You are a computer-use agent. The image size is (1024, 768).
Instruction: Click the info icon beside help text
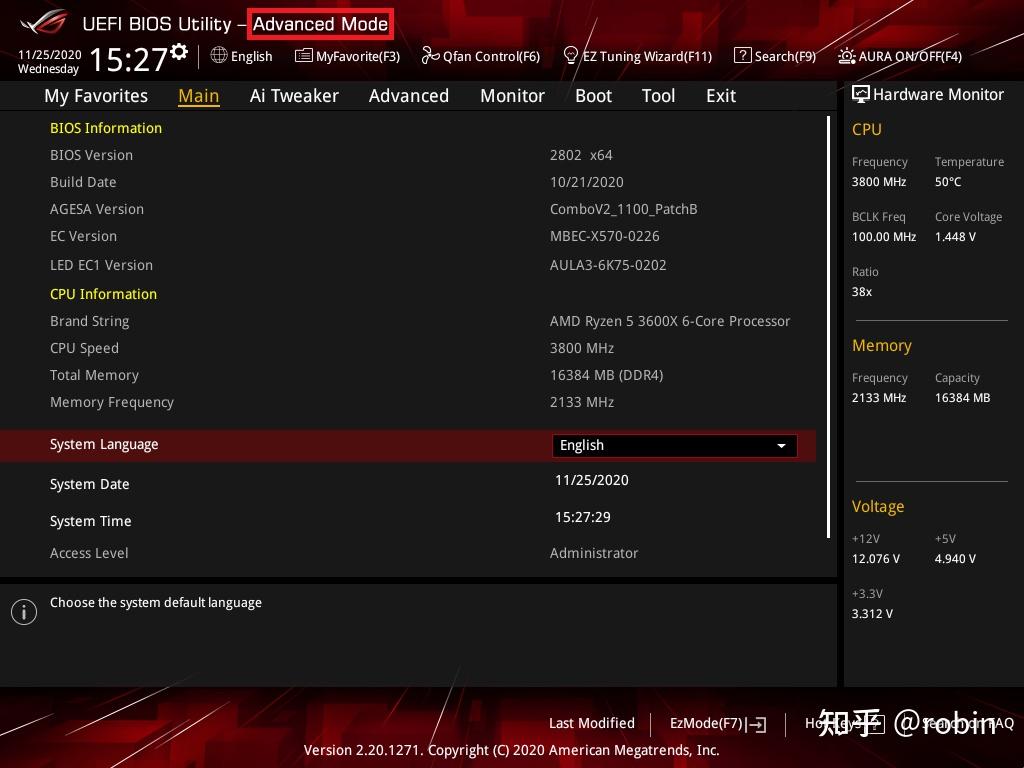click(x=24, y=612)
